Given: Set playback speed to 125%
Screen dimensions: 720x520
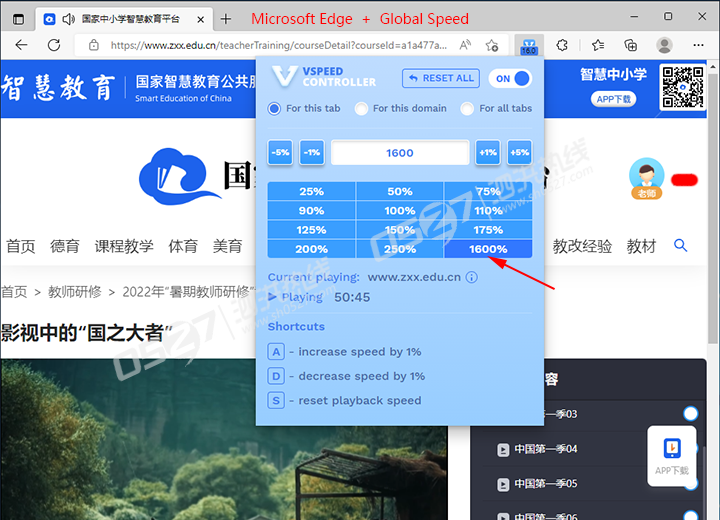Looking at the screenshot, I should coord(311,230).
